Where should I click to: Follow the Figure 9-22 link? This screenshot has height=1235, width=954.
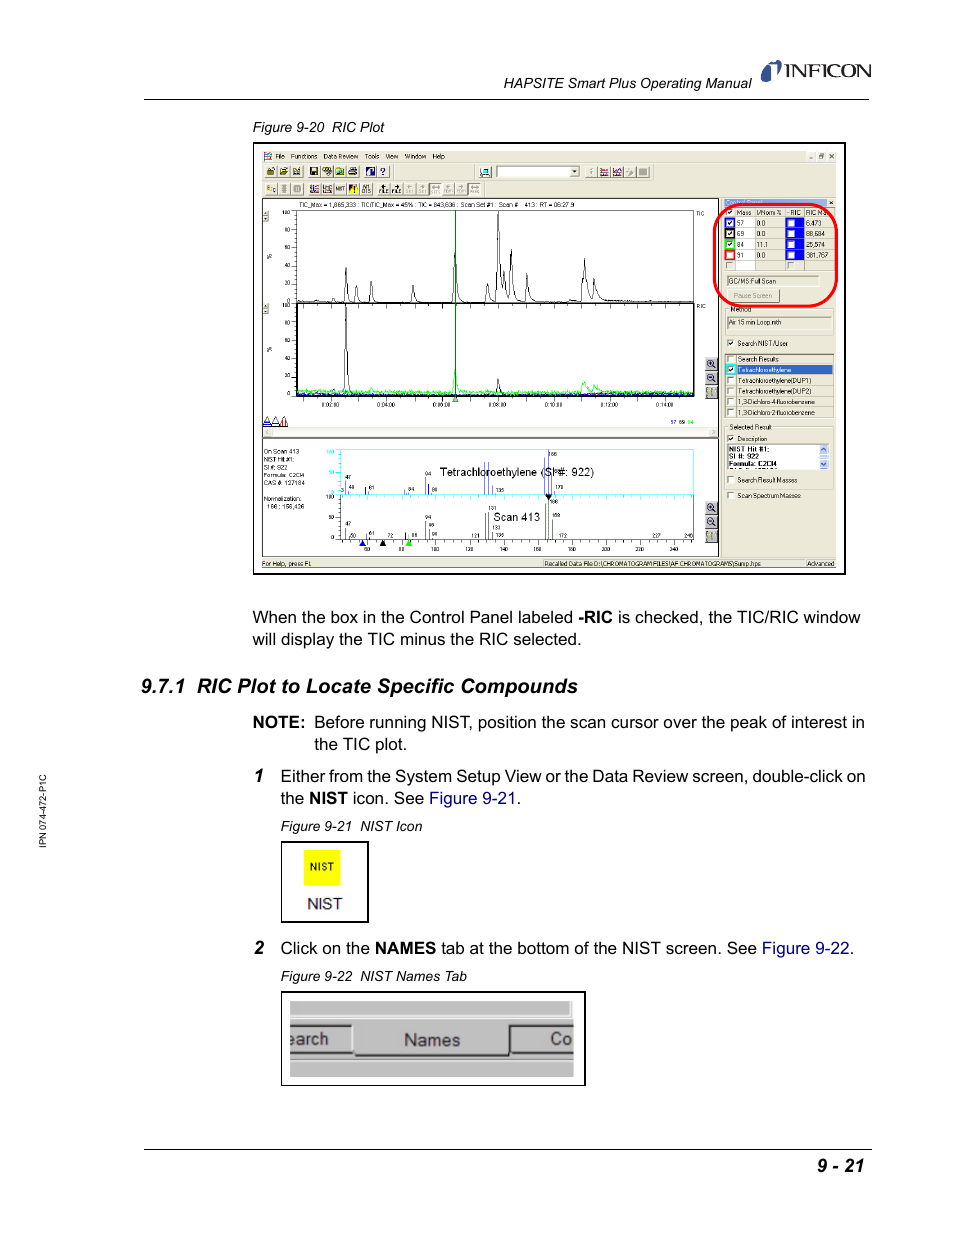click(806, 948)
